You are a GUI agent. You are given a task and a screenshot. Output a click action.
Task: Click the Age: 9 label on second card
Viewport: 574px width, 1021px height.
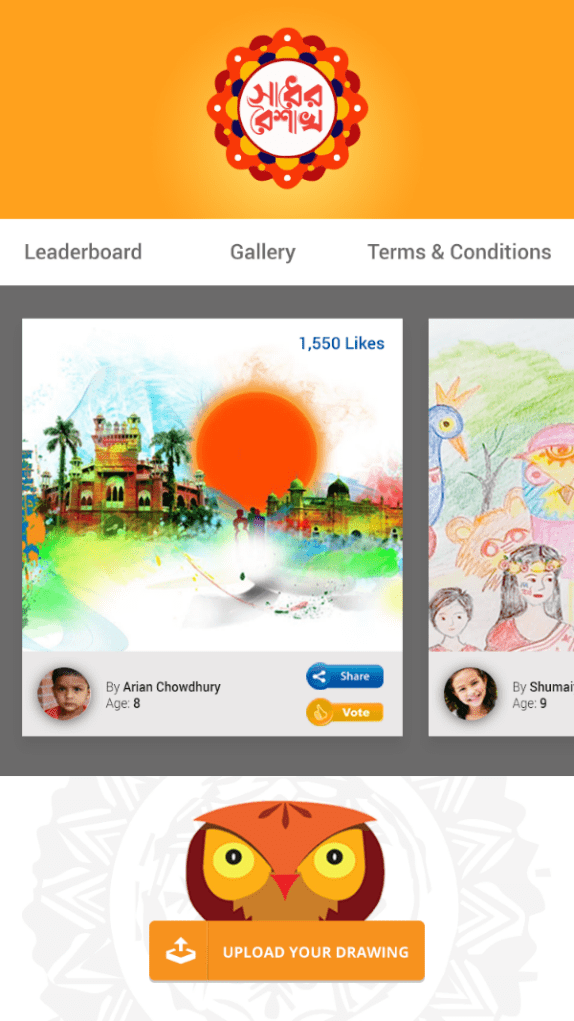point(529,703)
